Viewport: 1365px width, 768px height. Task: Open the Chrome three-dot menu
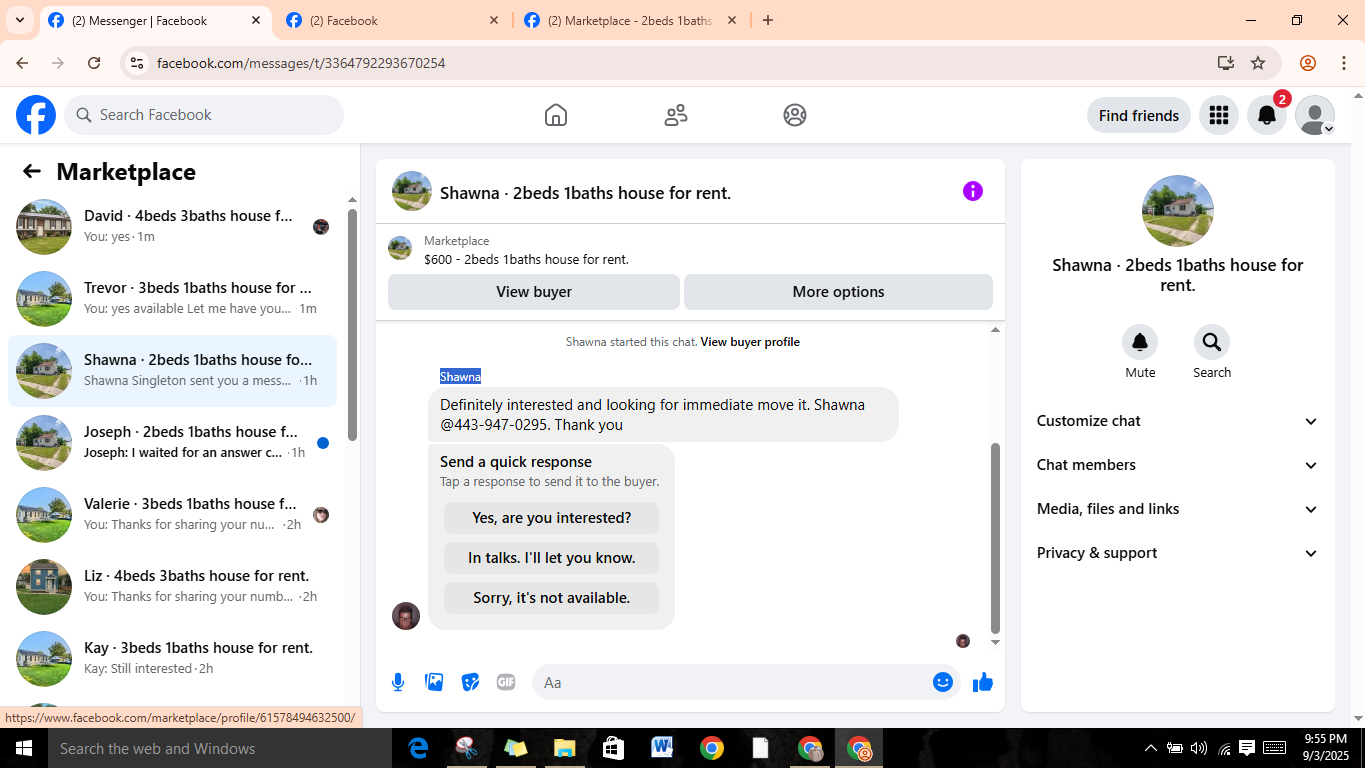(x=1344, y=63)
